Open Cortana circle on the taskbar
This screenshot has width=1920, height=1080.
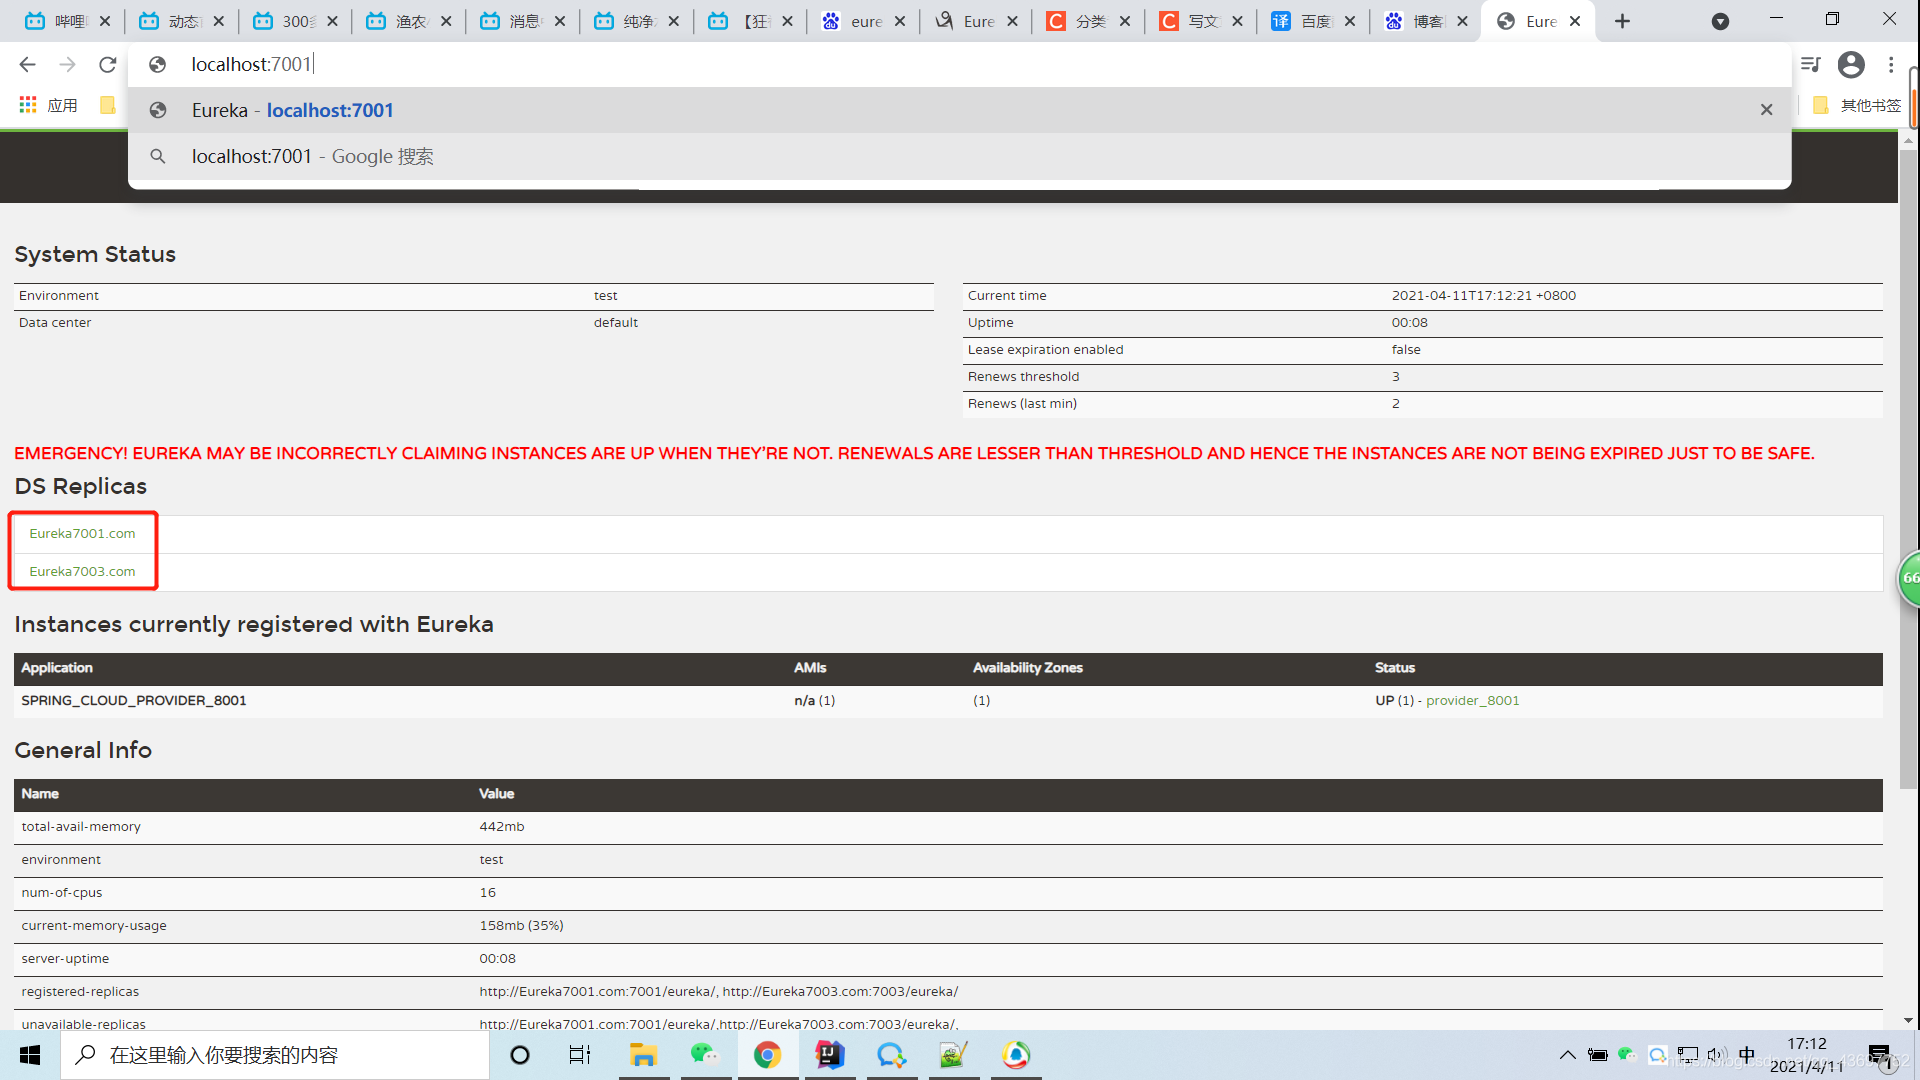coord(520,1055)
